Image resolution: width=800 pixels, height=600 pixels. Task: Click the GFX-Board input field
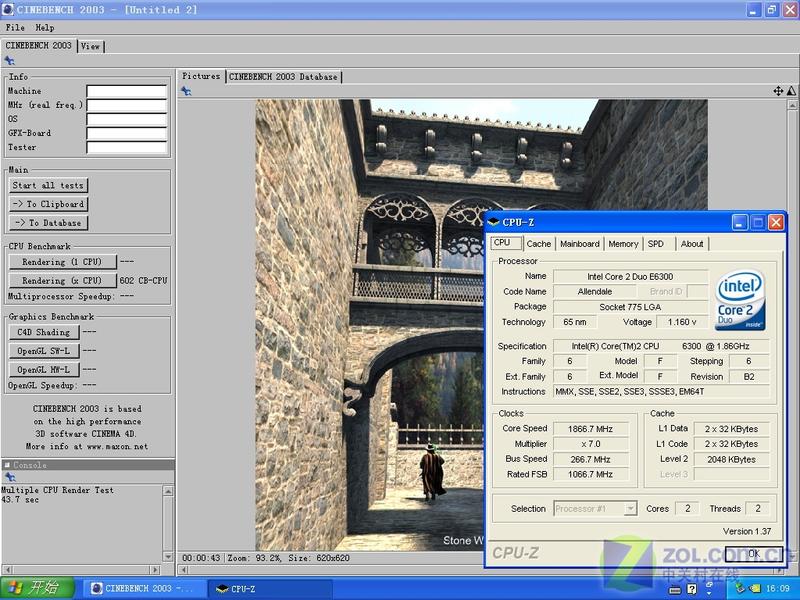coord(127,133)
